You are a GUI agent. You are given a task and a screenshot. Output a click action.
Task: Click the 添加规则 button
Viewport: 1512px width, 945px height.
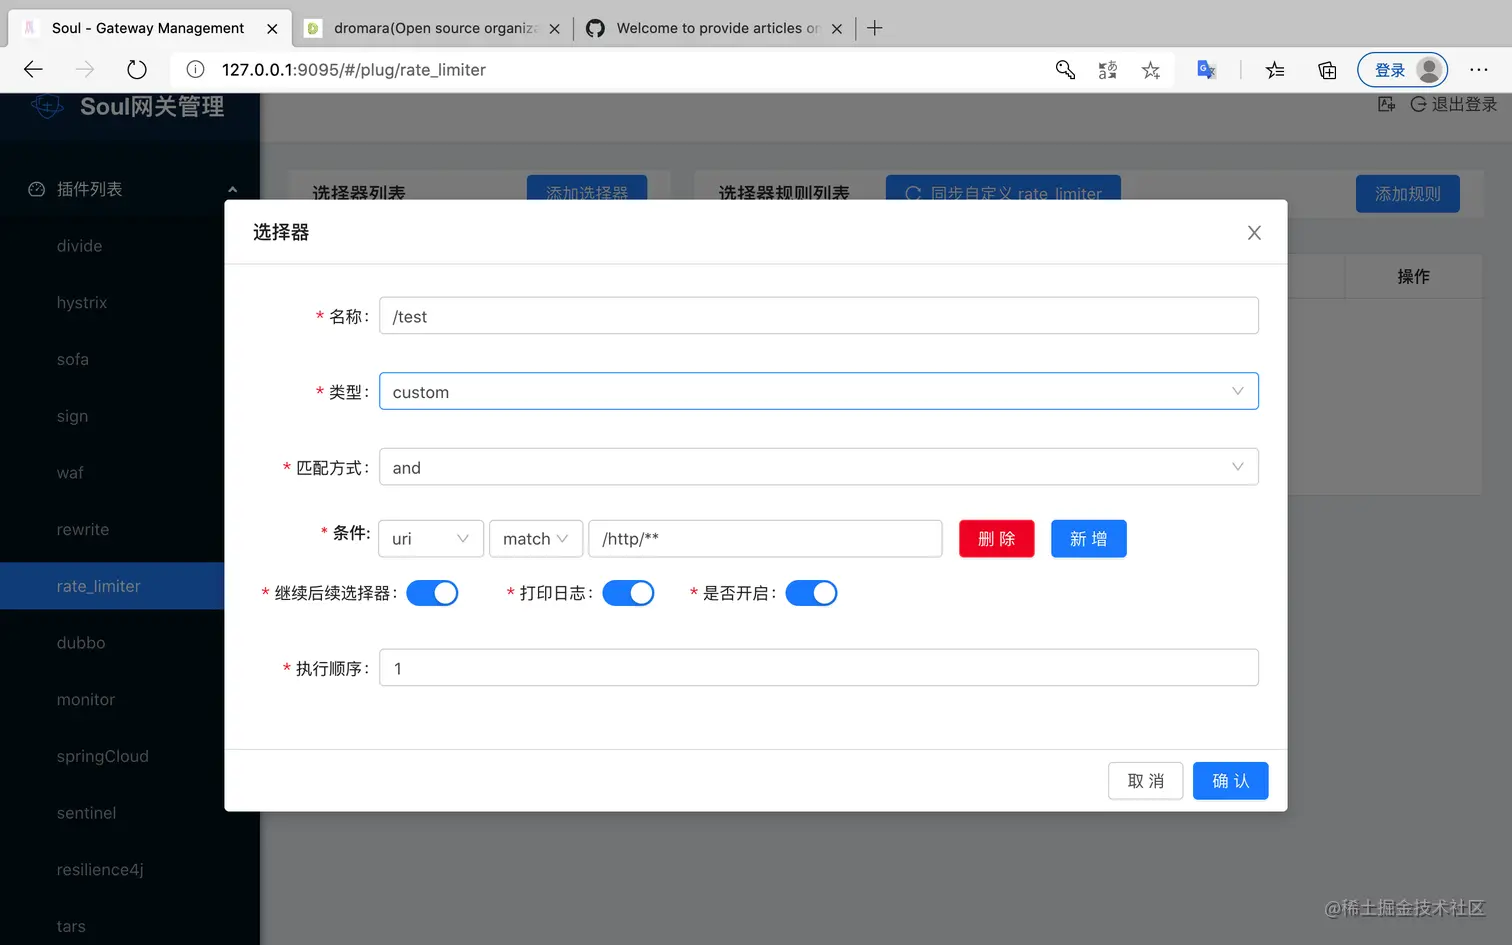pyautogui.click(x=1407, y=194)
